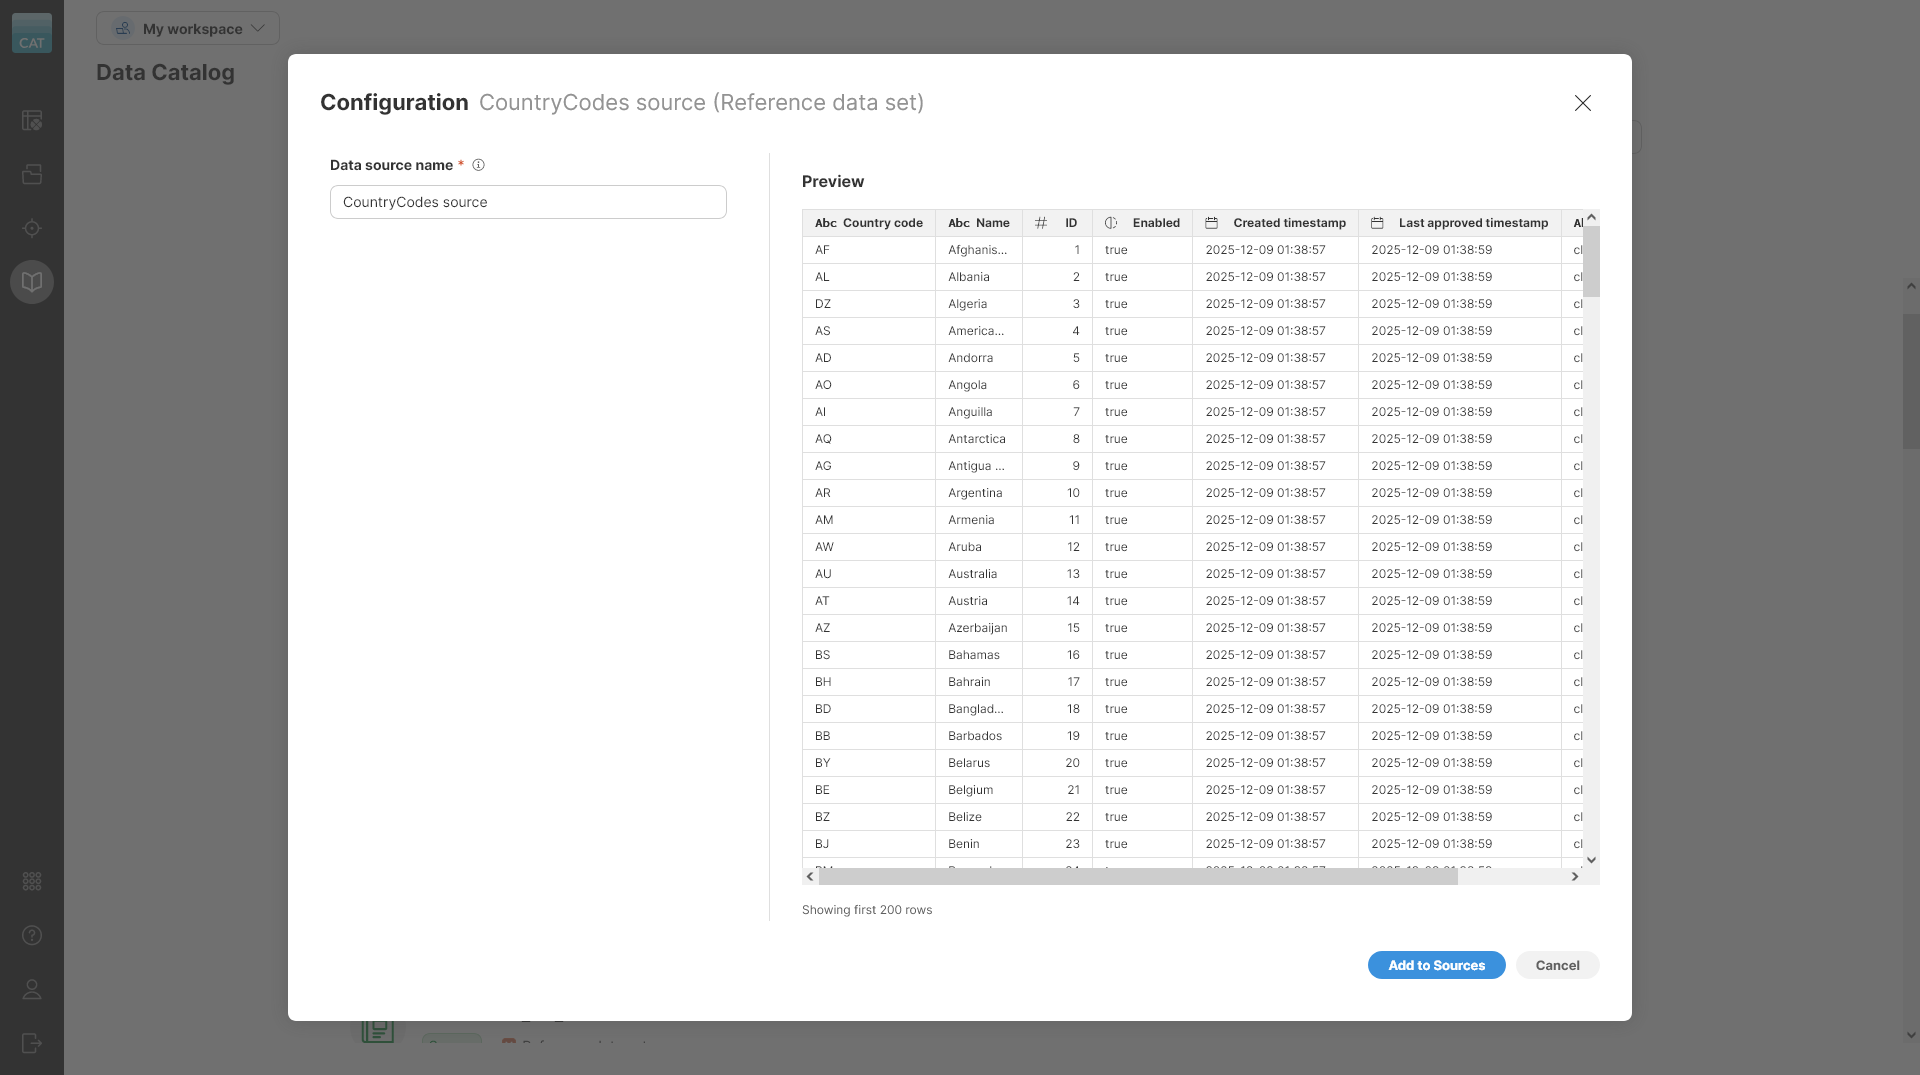
Task: Open the projects box icon in sidebar
Action: click(33, 175)
